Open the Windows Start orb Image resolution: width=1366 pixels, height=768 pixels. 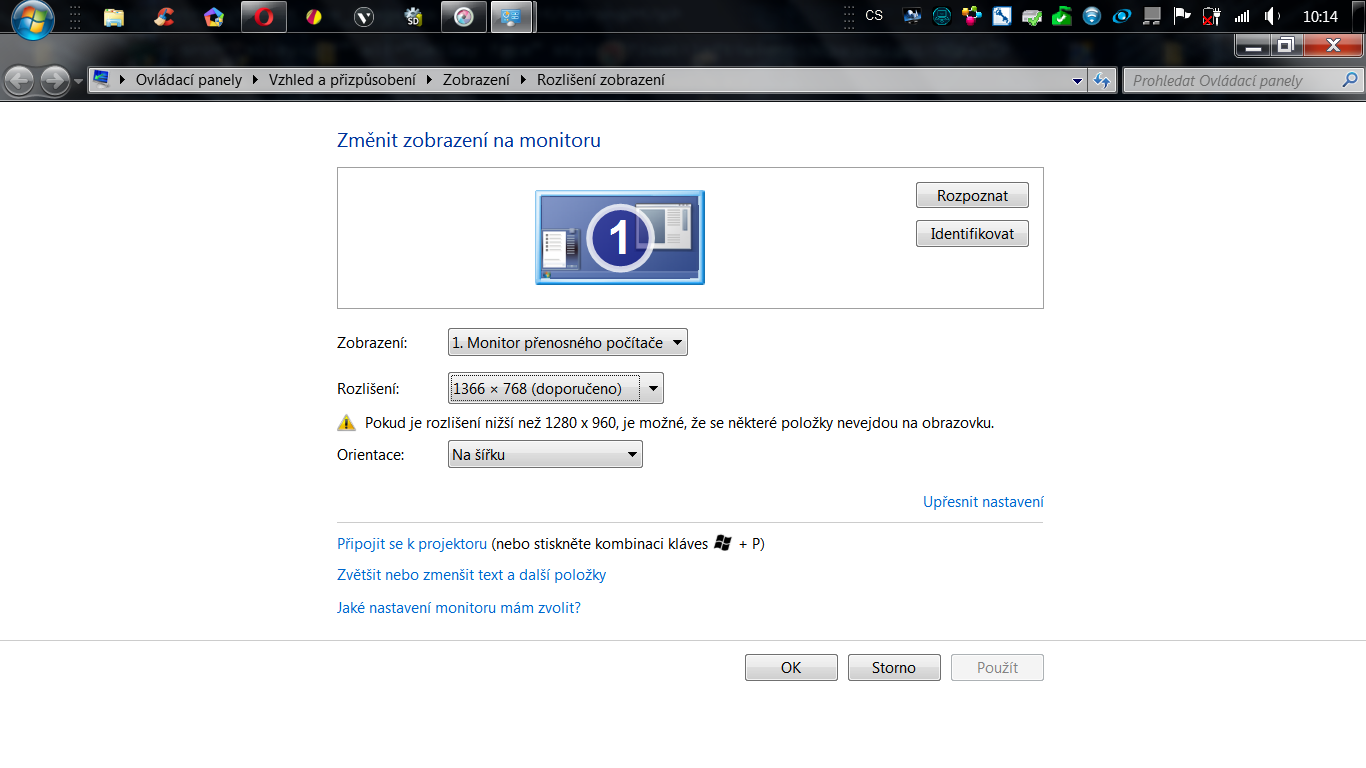32,17
